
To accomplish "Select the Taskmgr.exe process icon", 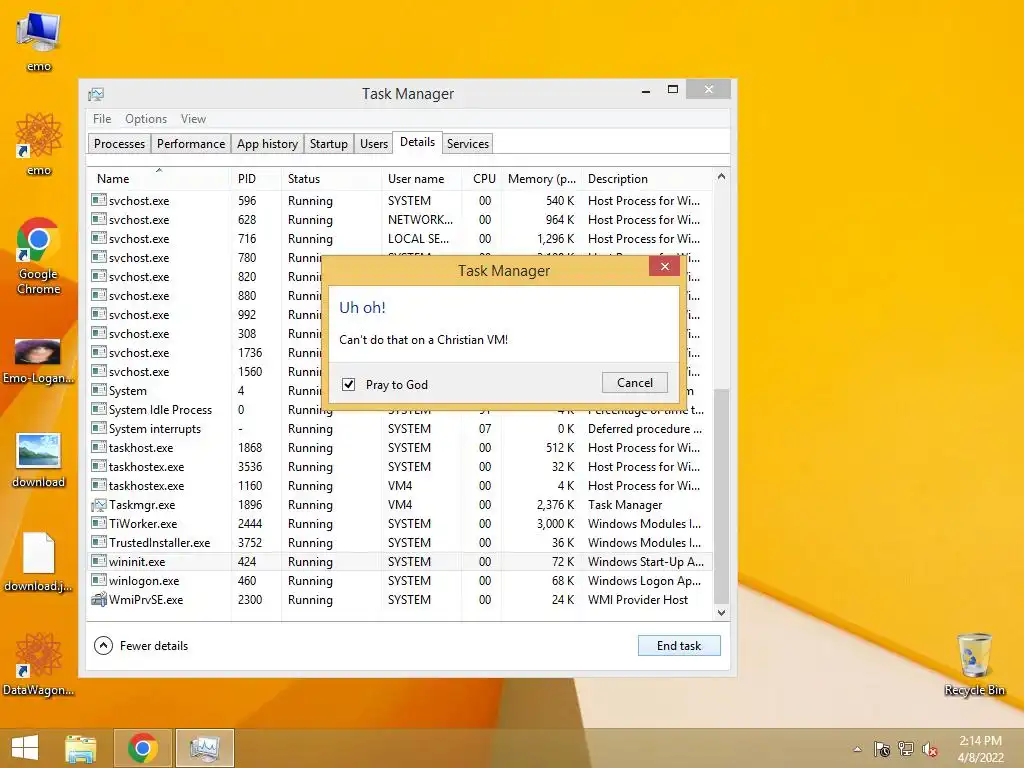I will click(99, 505).
